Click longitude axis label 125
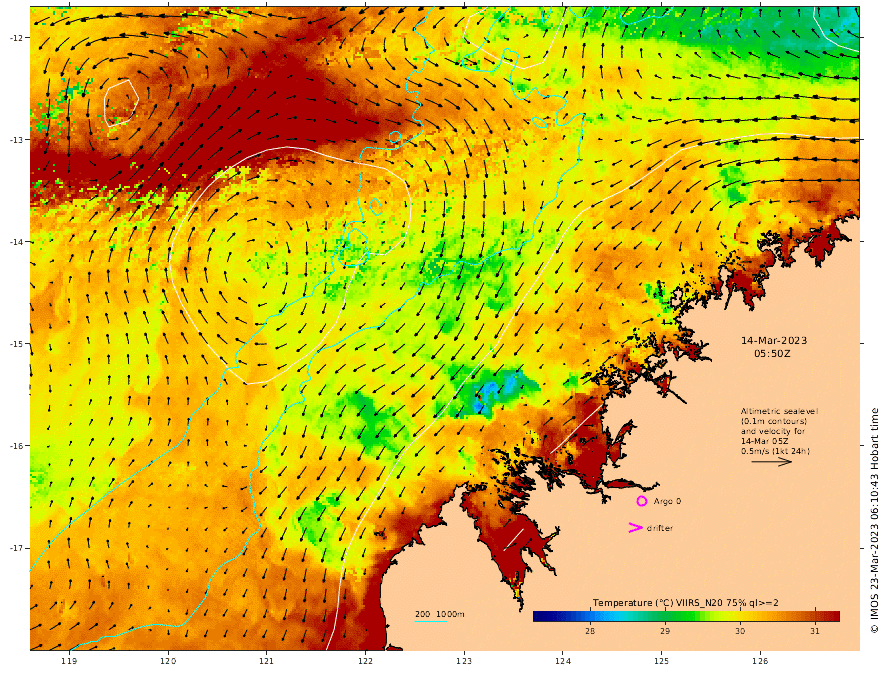 click(662, 661)
